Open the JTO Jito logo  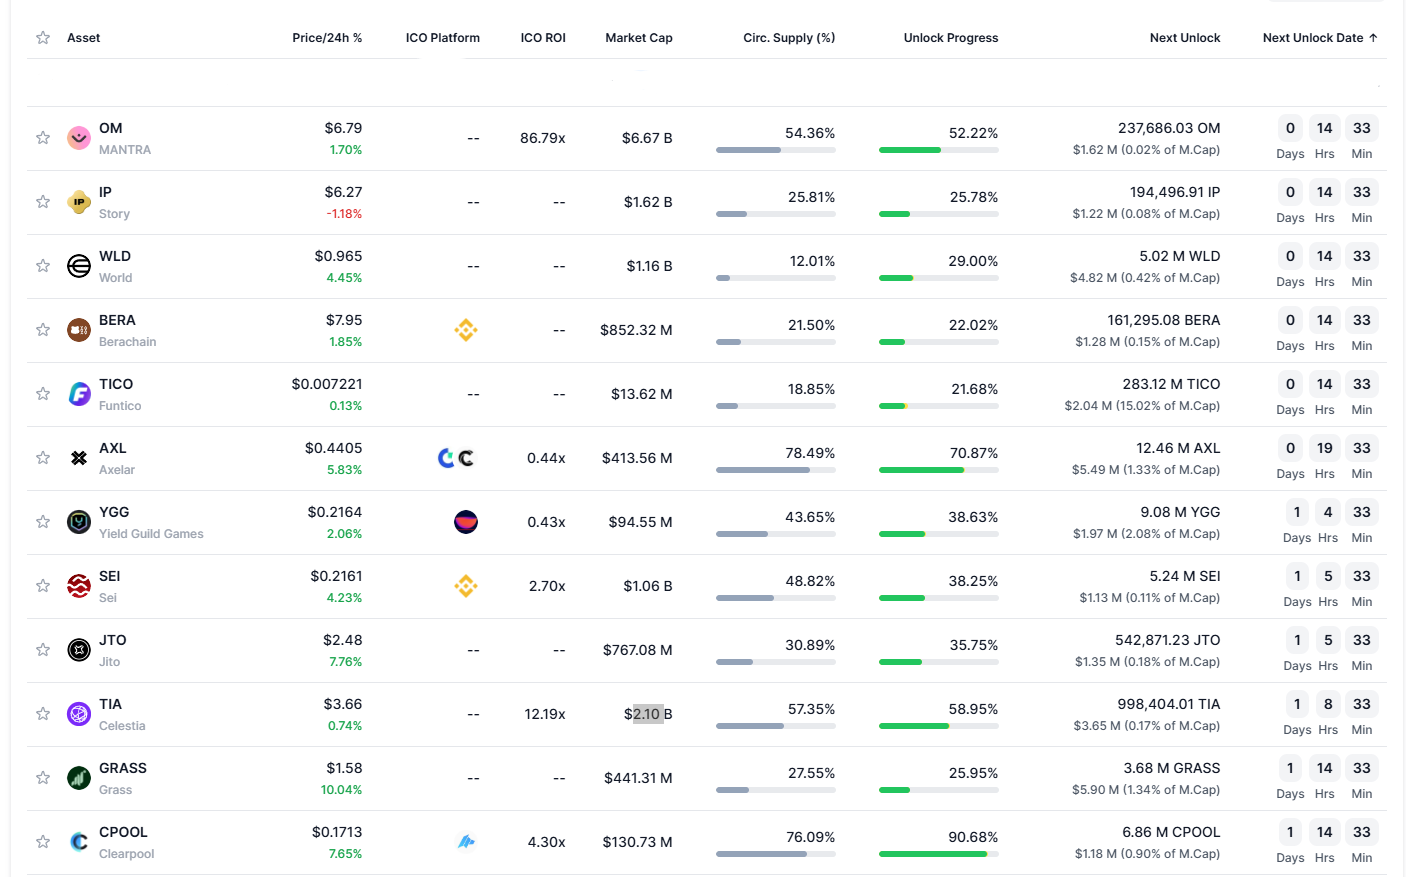(x=79, y=650)
